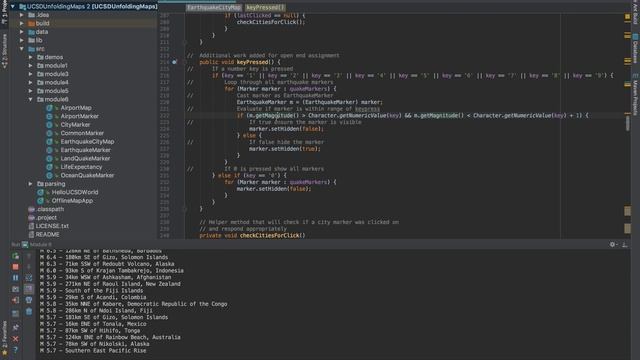This screenshot has width=640, height=360.
Task: Open the blue question mark help icon
Action: click(16, 350)
